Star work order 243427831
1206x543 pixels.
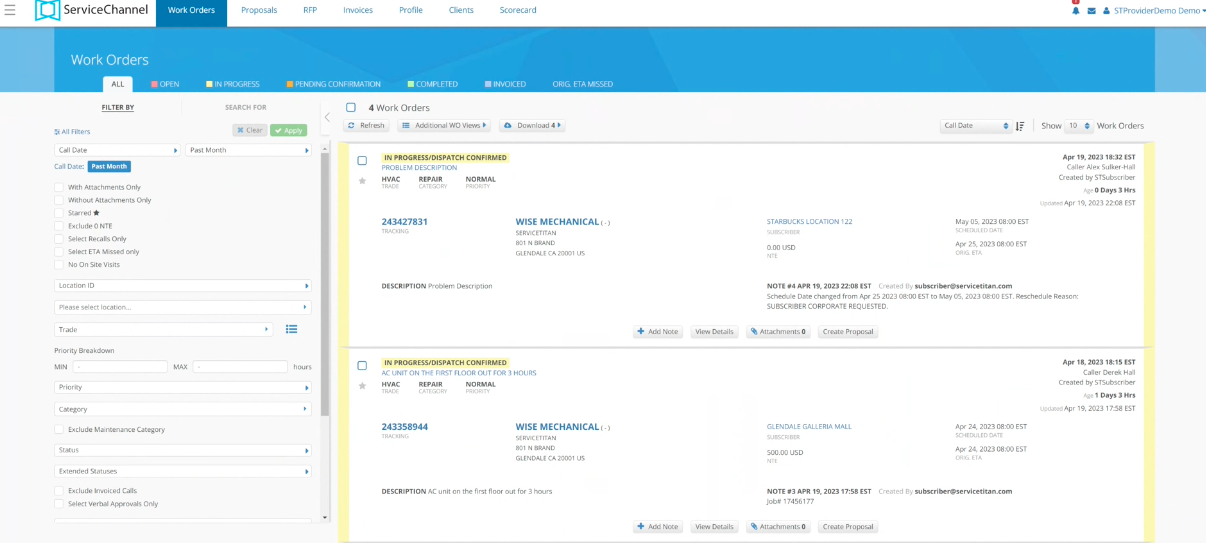tap(362, 181)
